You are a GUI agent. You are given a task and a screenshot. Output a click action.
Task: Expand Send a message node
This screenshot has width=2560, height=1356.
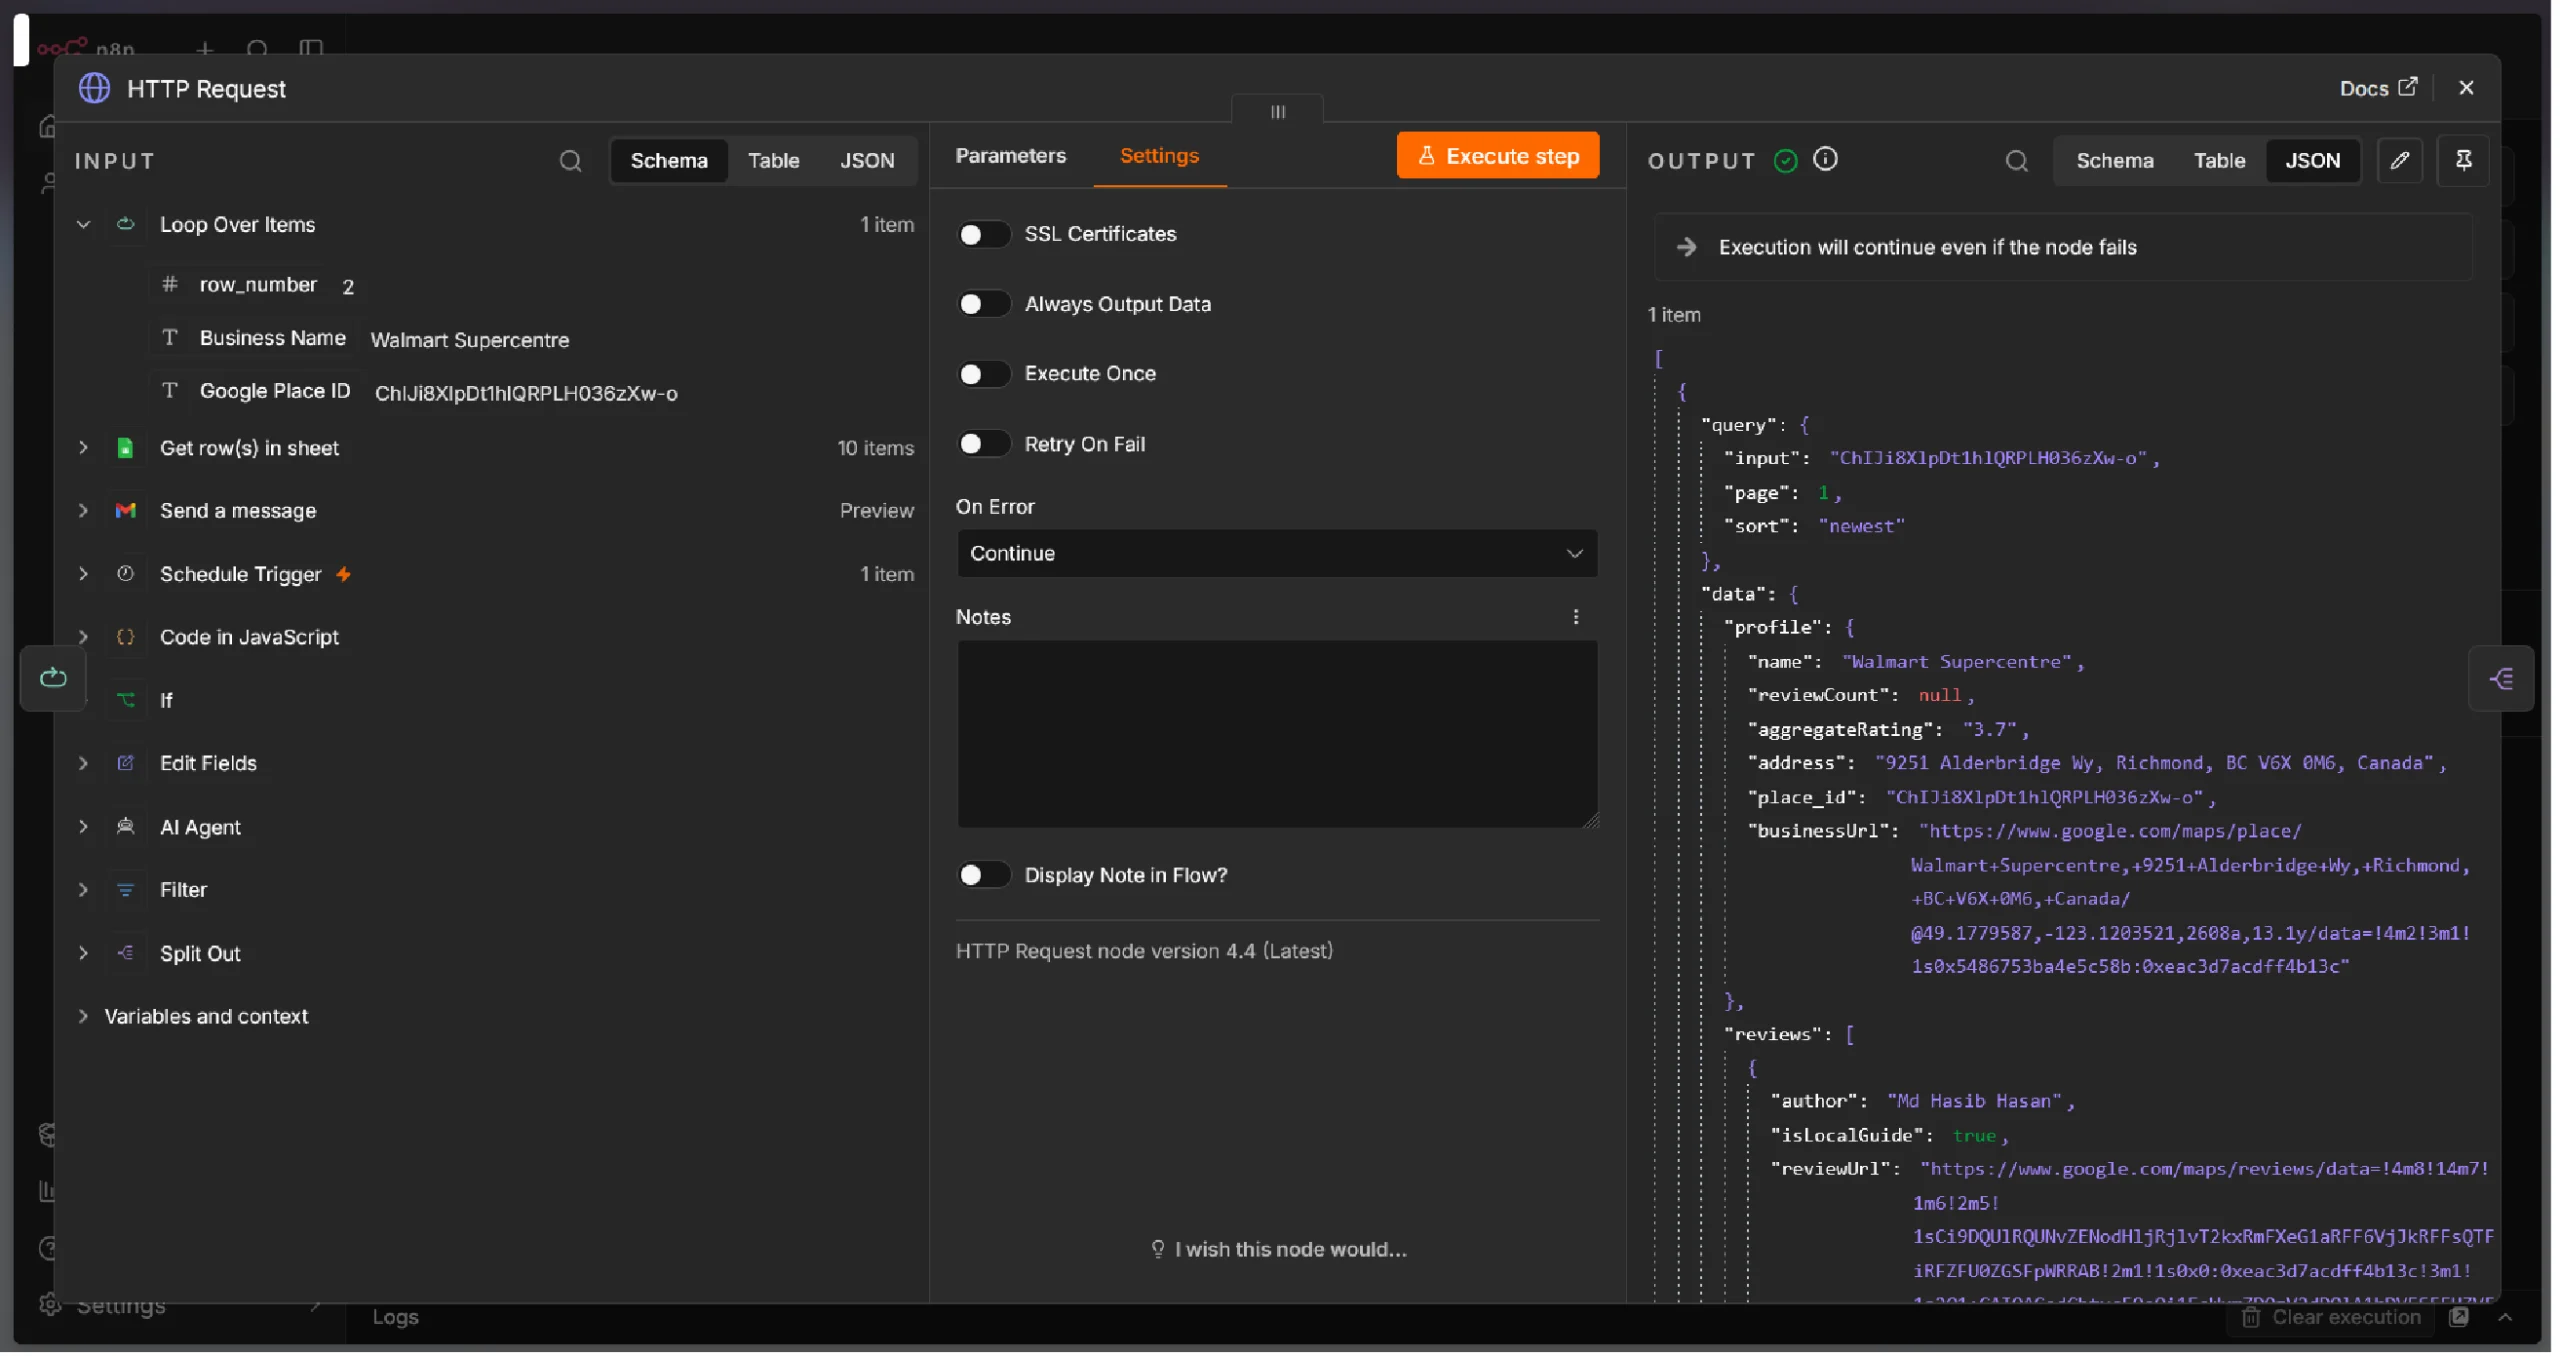coord(83,510)
